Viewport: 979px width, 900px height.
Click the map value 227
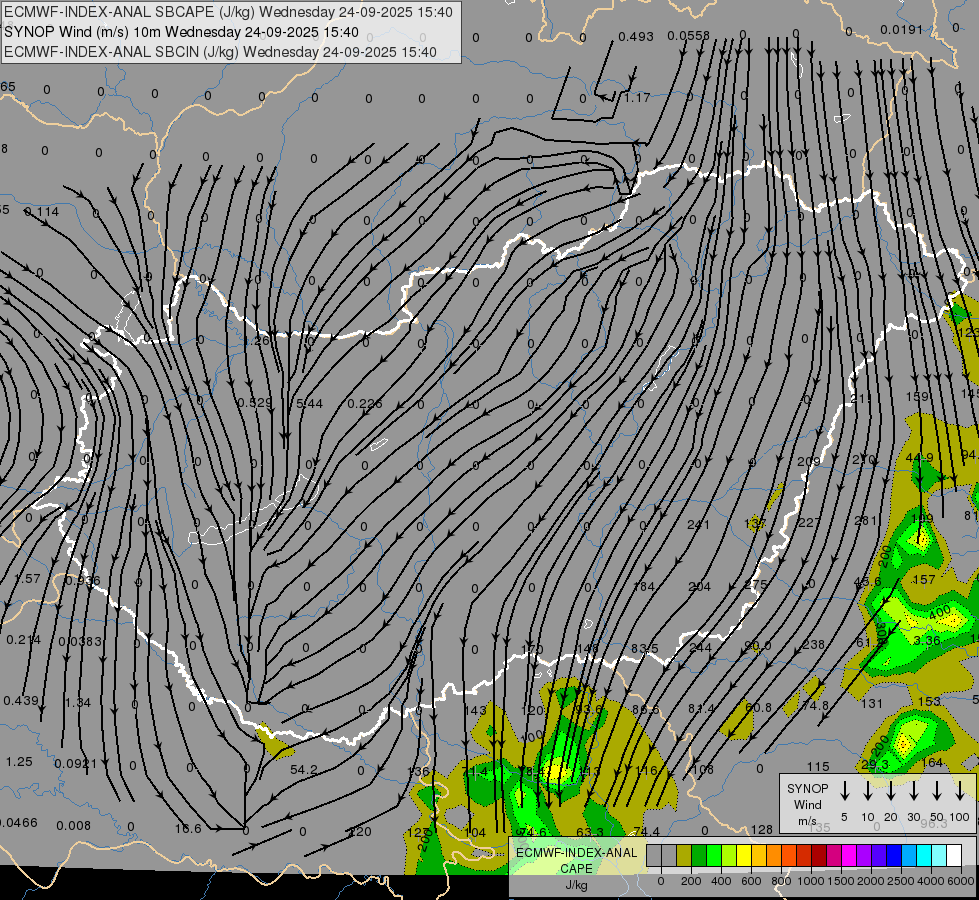point(809,522)
